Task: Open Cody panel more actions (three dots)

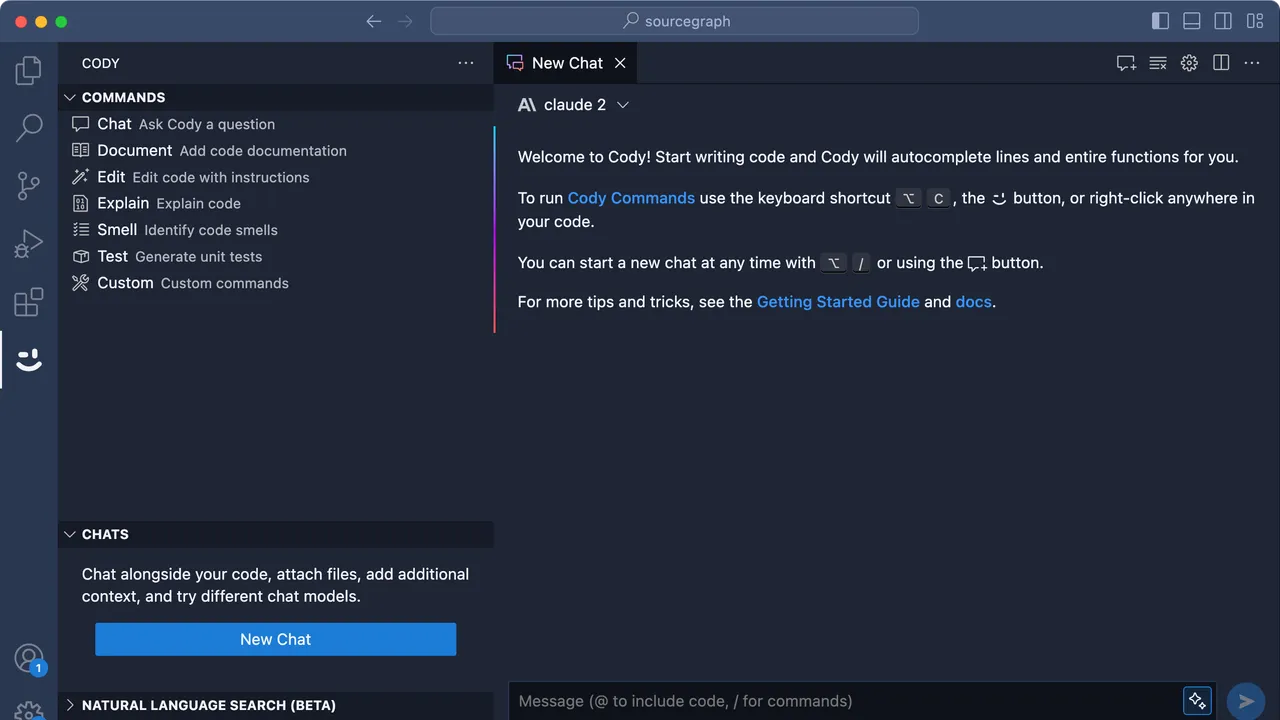Action: 466,63
